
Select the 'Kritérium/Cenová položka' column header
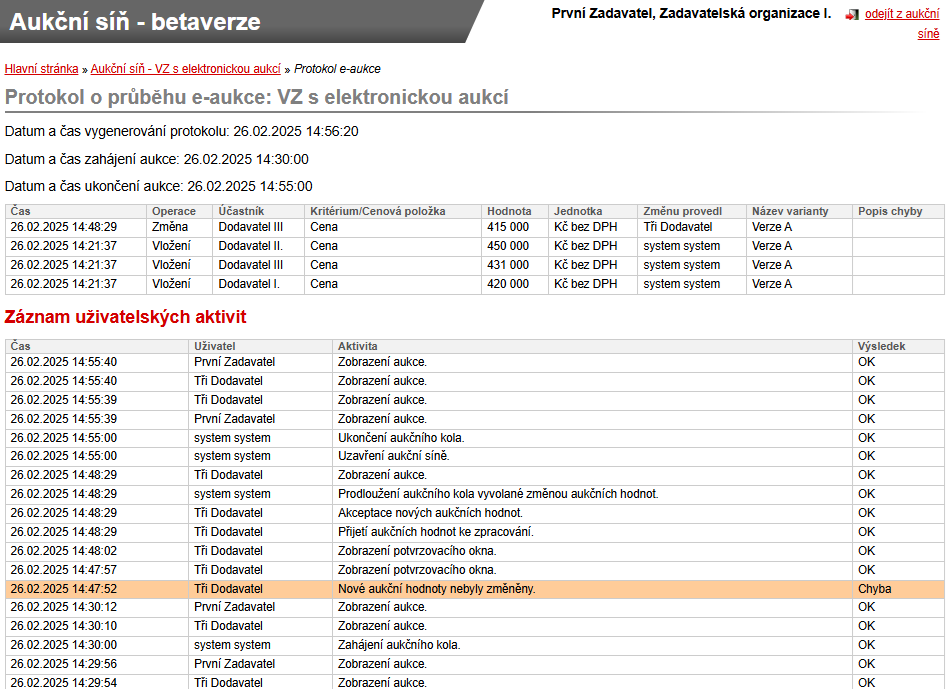click(377, 211)
